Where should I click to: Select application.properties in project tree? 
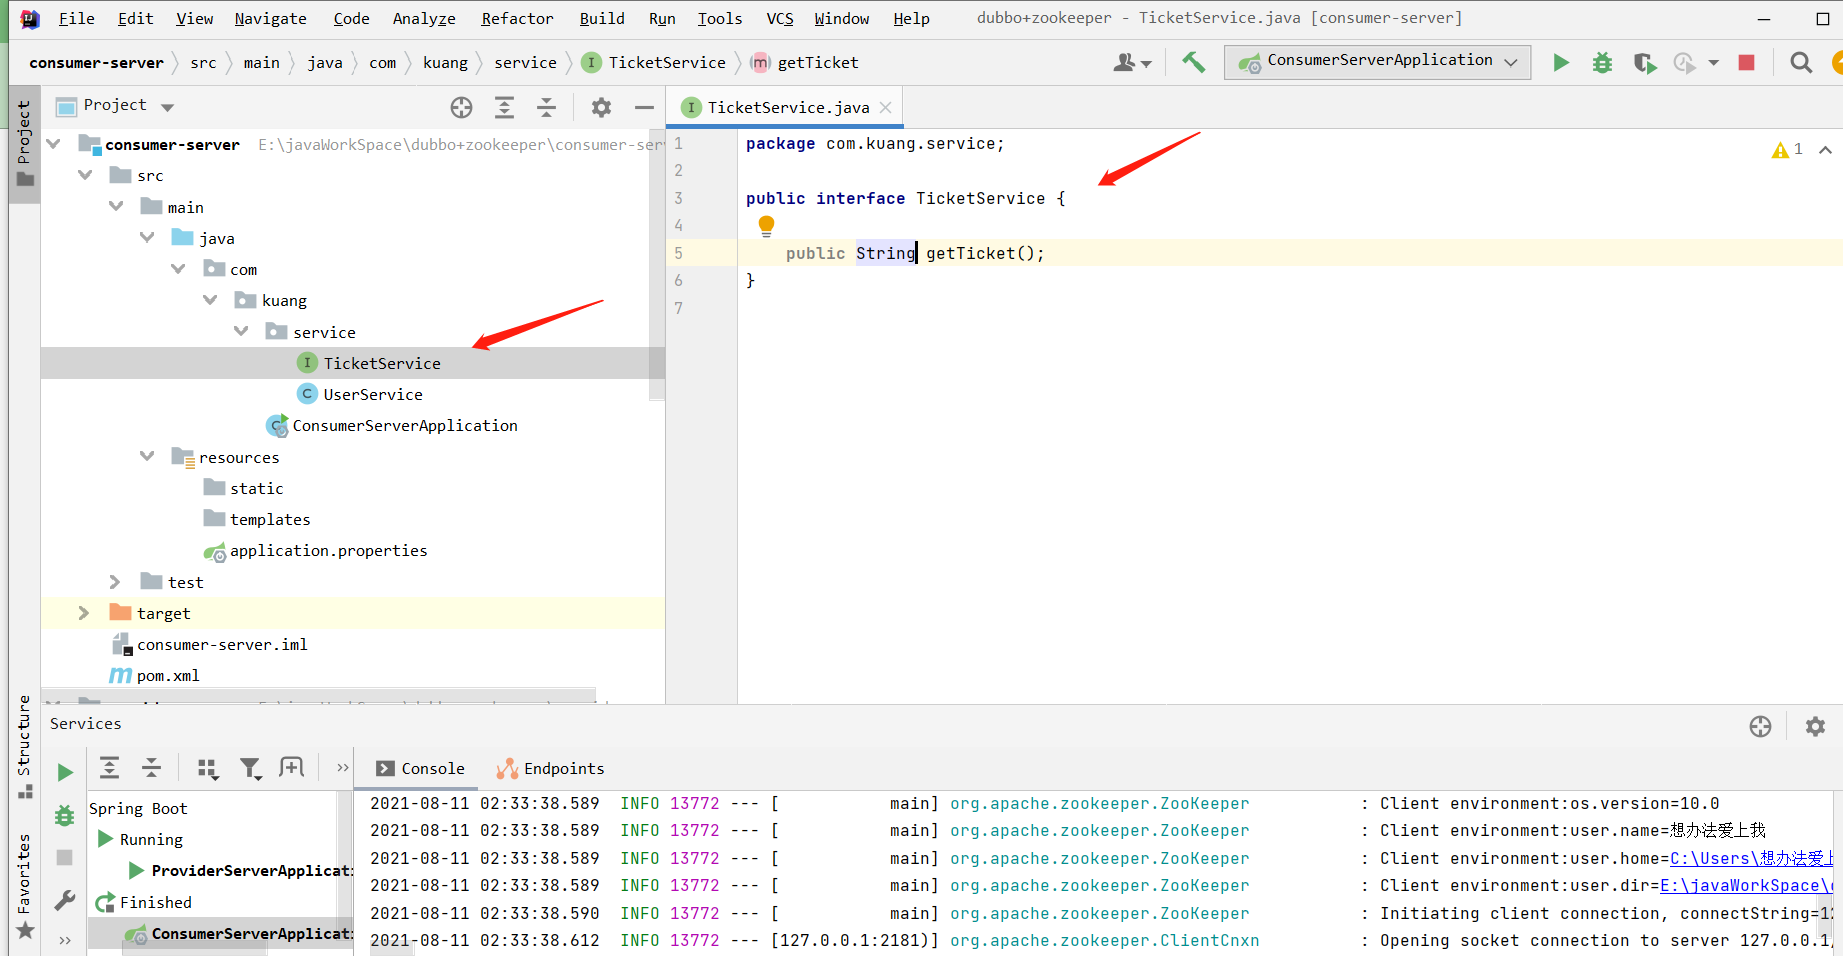click(x=328, y=550)
